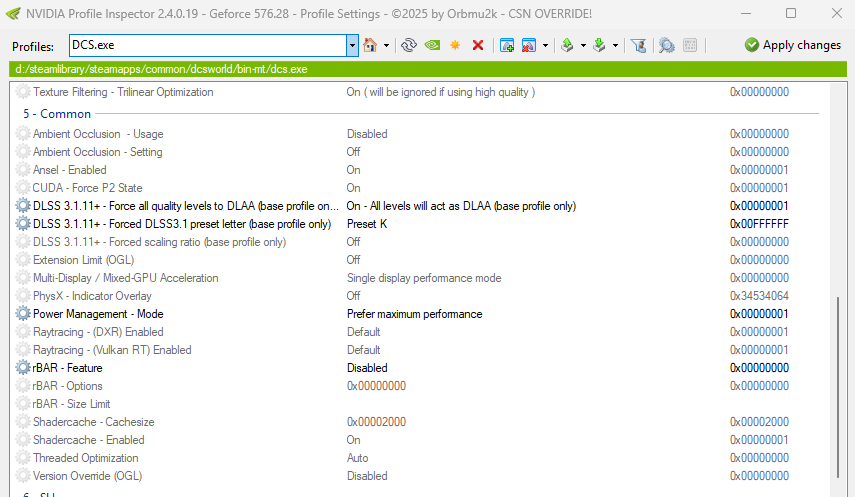Click the Off value of Extension Limit (OGL)

(x=353, y=260)
